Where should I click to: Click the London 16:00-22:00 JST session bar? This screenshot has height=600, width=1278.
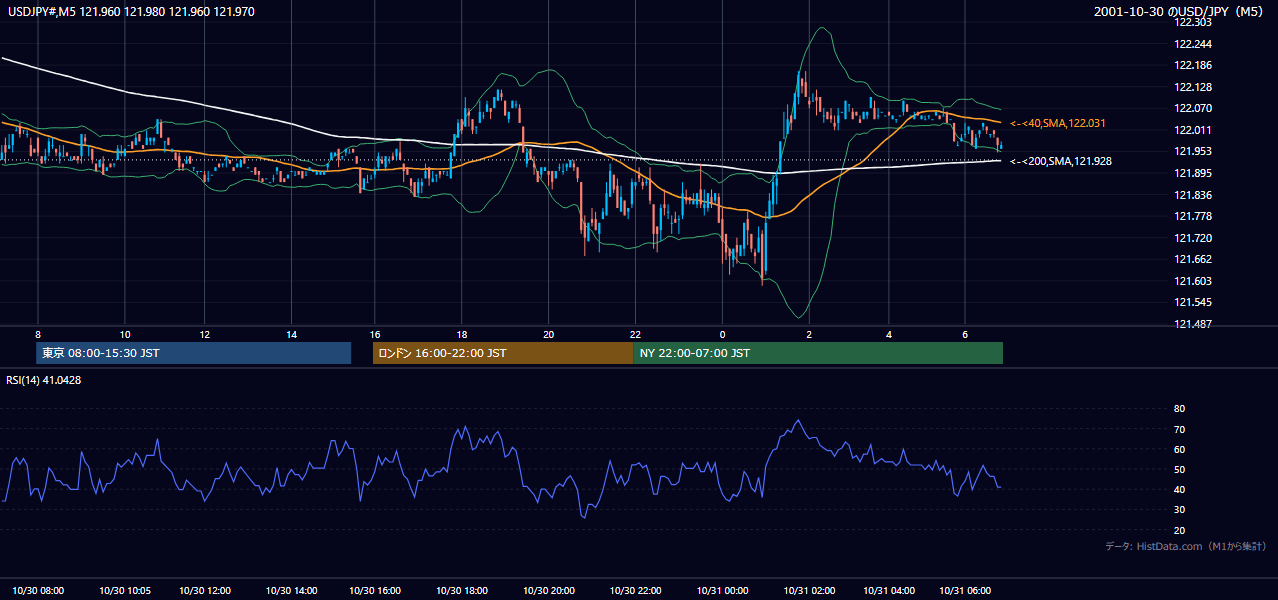click(x=503, y=353)
